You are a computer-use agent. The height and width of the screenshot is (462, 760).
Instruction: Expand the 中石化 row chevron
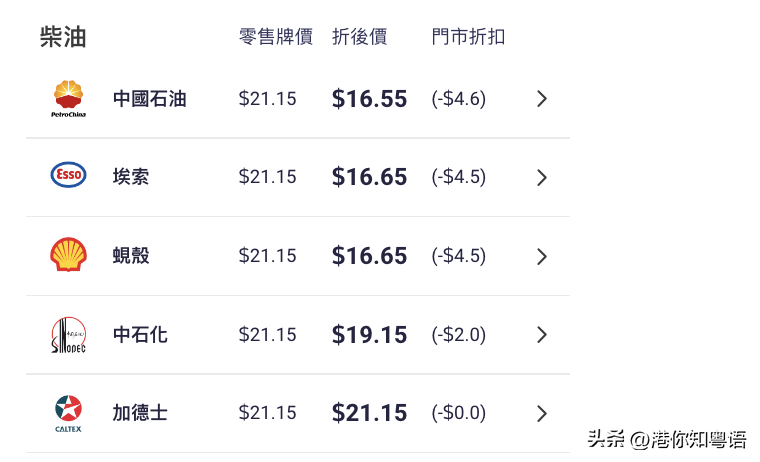(542, 335)
